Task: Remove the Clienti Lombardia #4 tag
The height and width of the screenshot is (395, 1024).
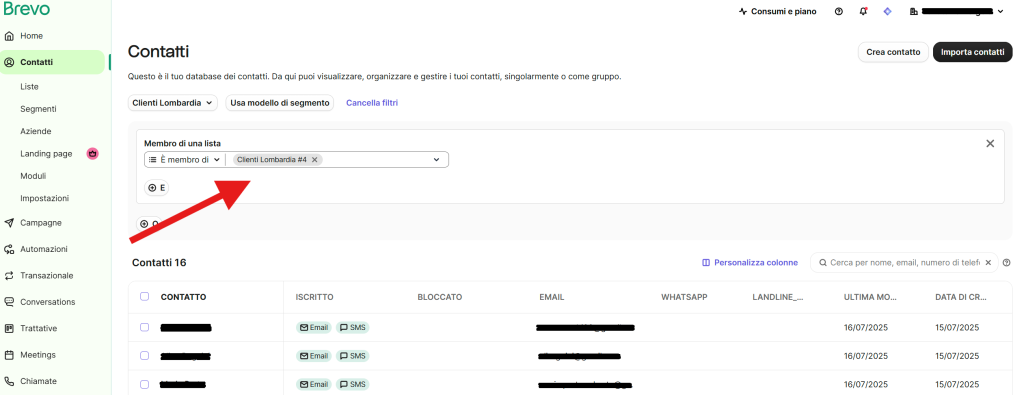Action: tap(314, 159)
